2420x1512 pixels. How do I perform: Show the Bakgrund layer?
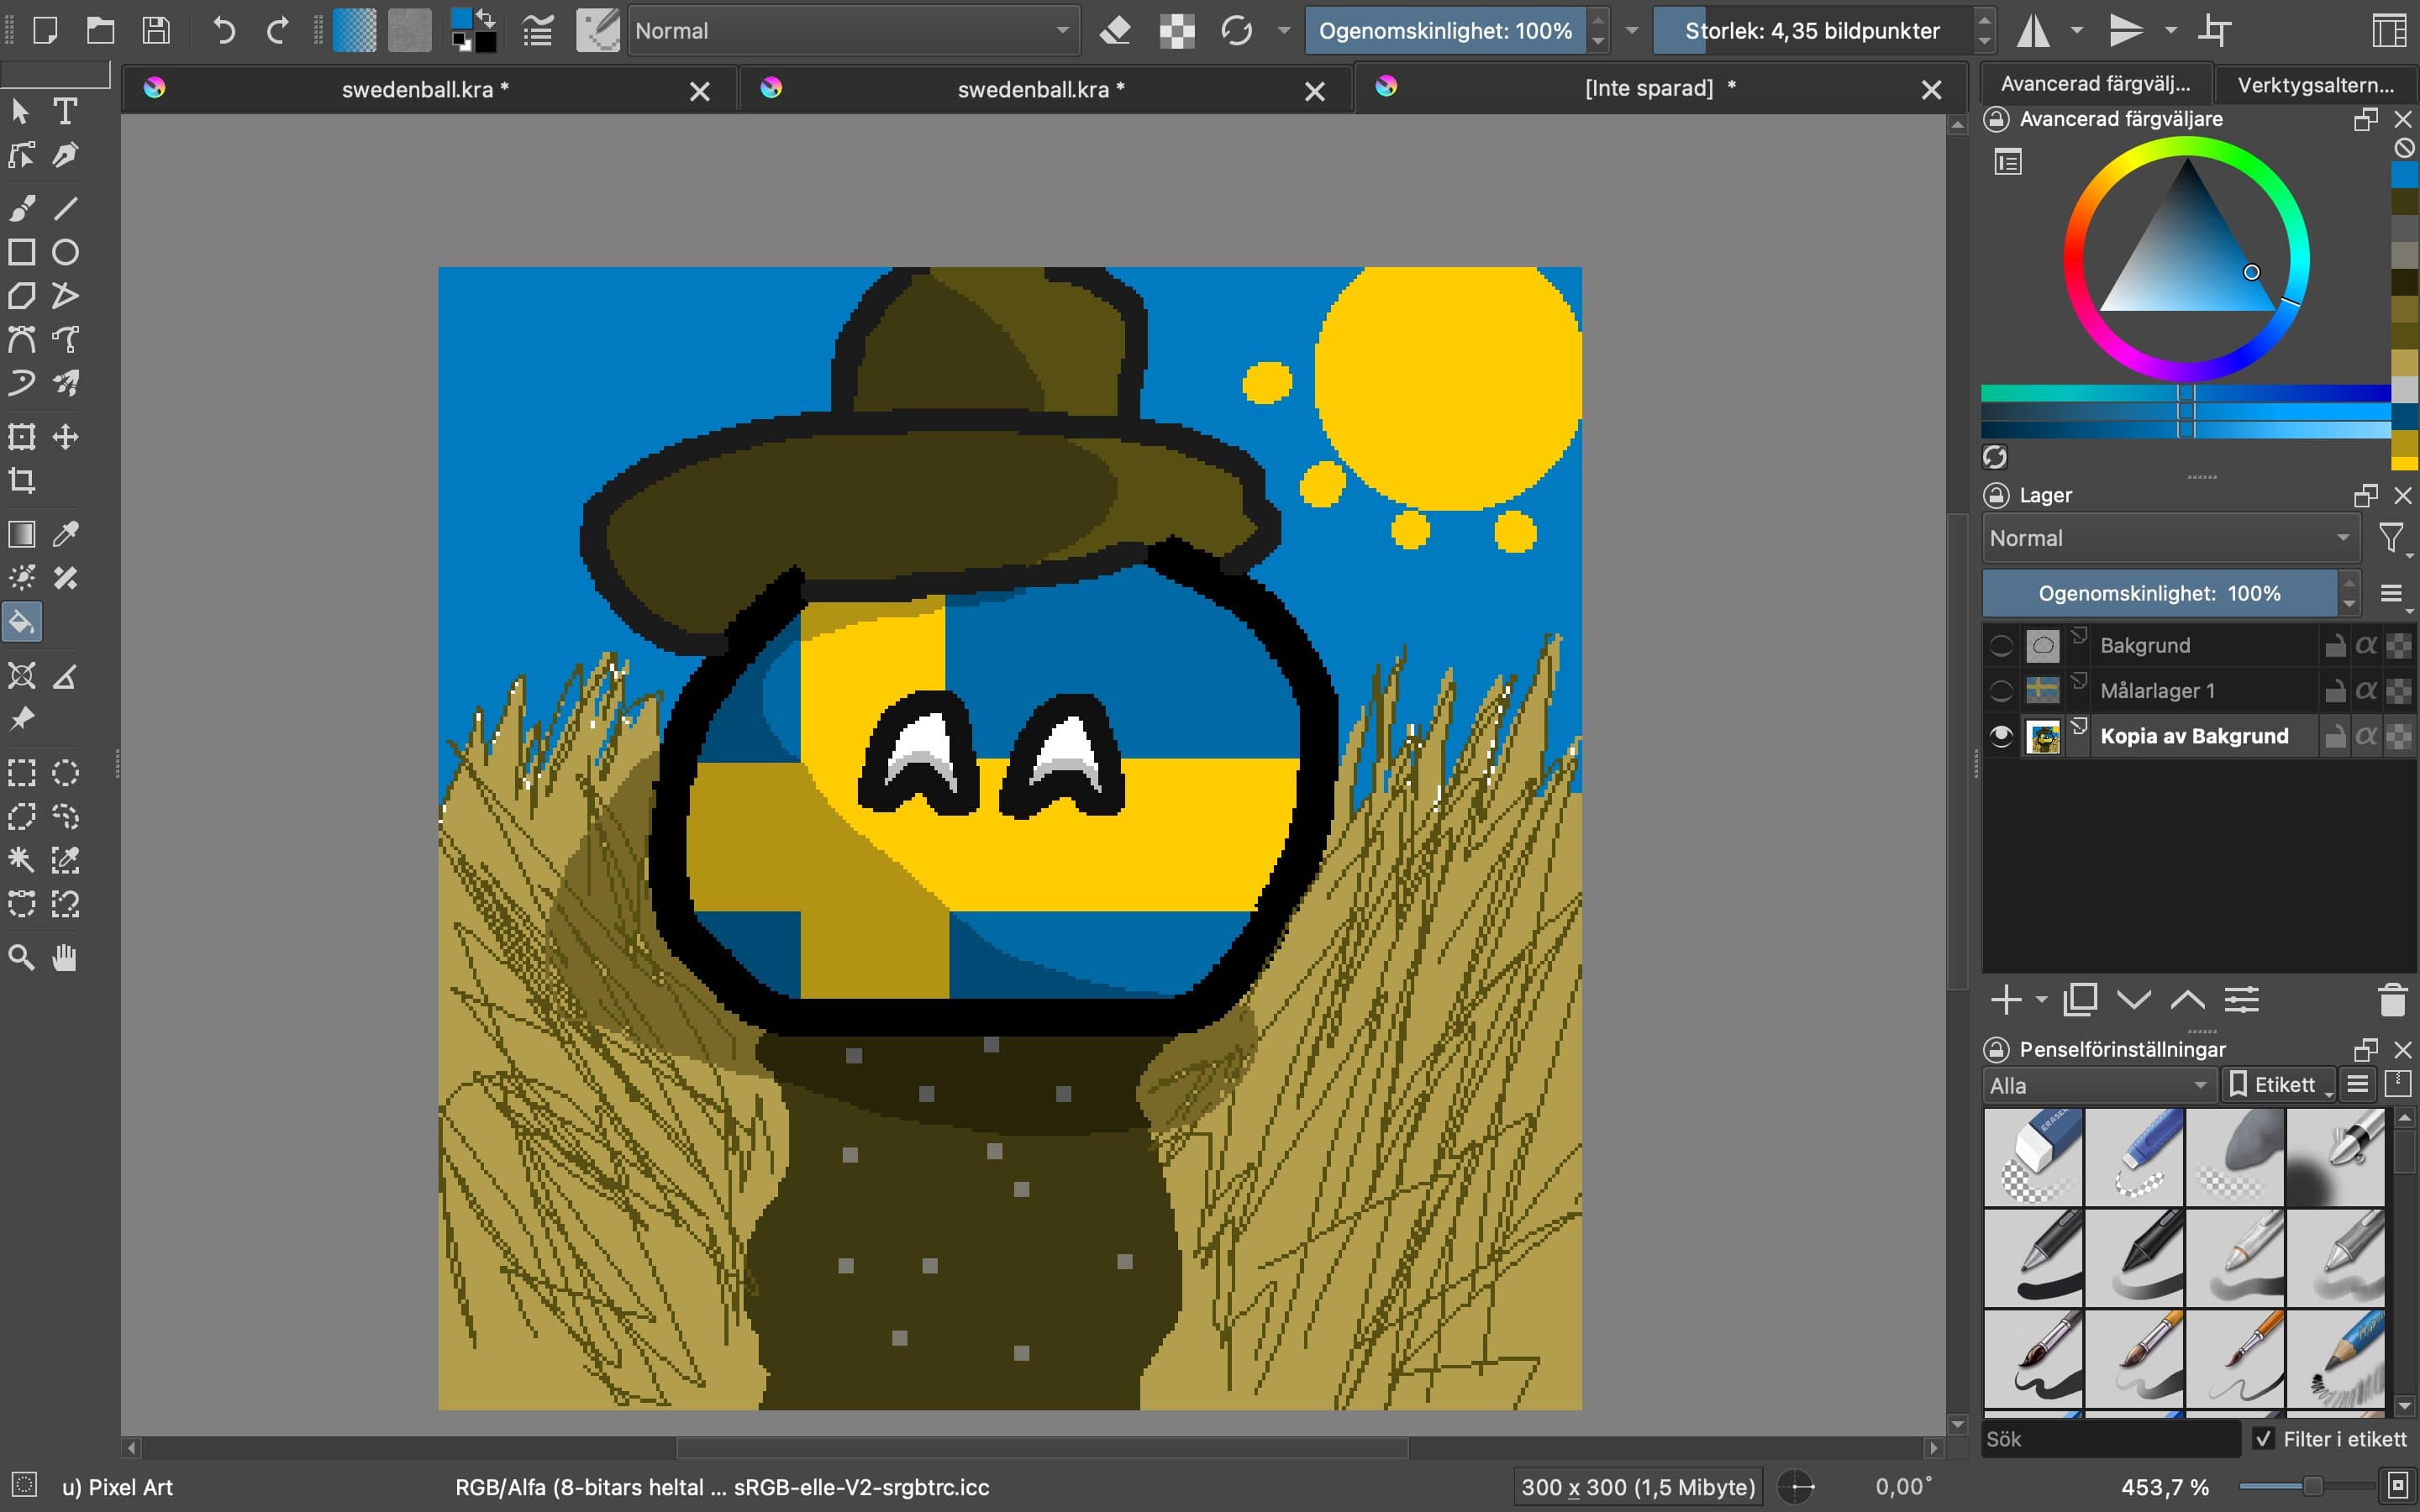[x=2000, y=645]
